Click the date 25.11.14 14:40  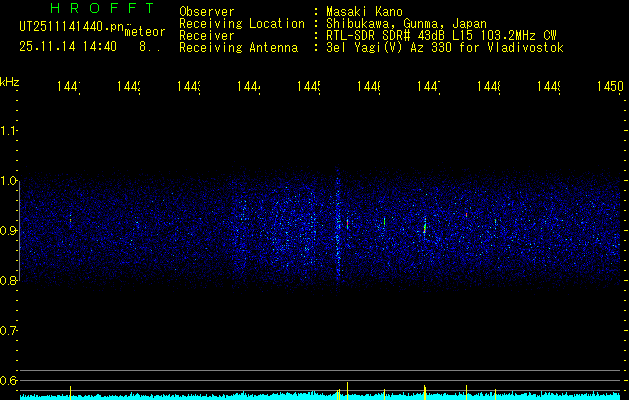pos(68,47)
